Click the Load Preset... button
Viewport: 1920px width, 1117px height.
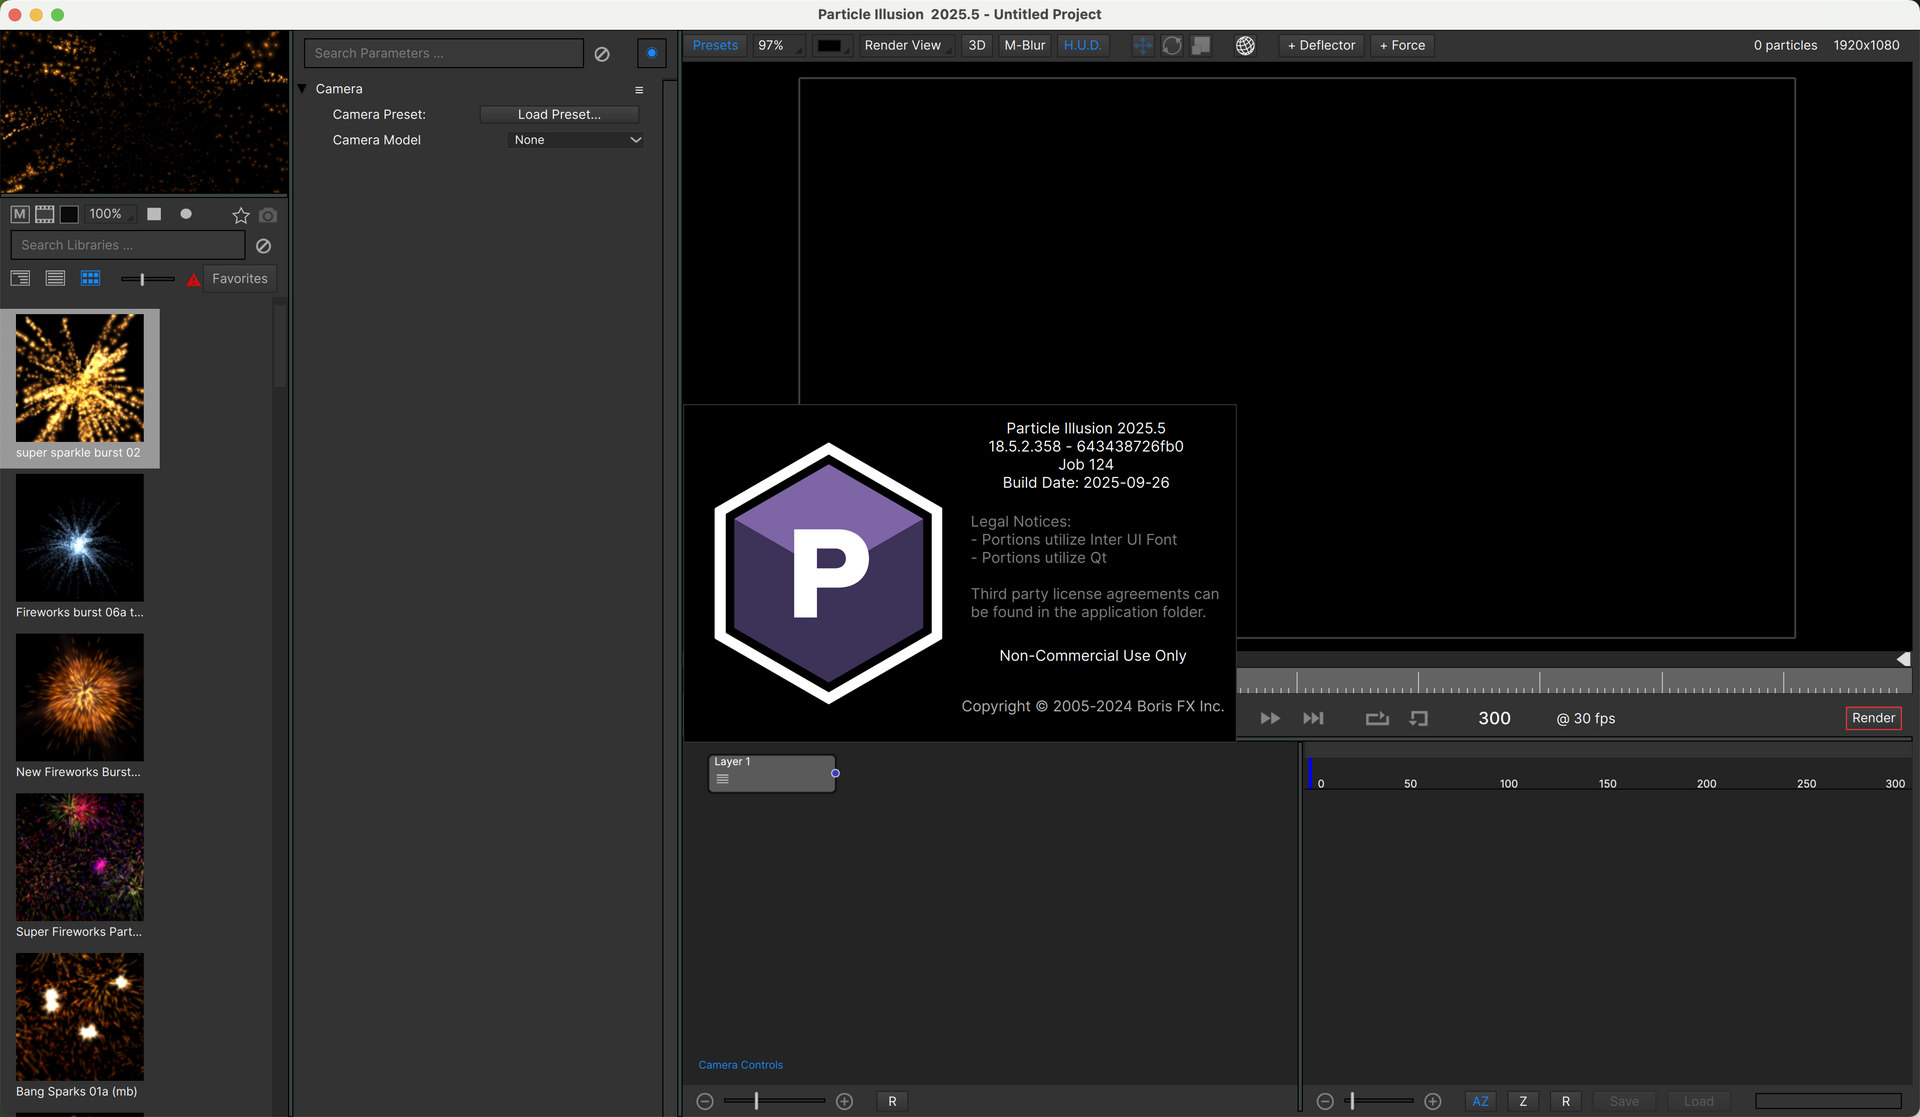[x=559, y=115]
